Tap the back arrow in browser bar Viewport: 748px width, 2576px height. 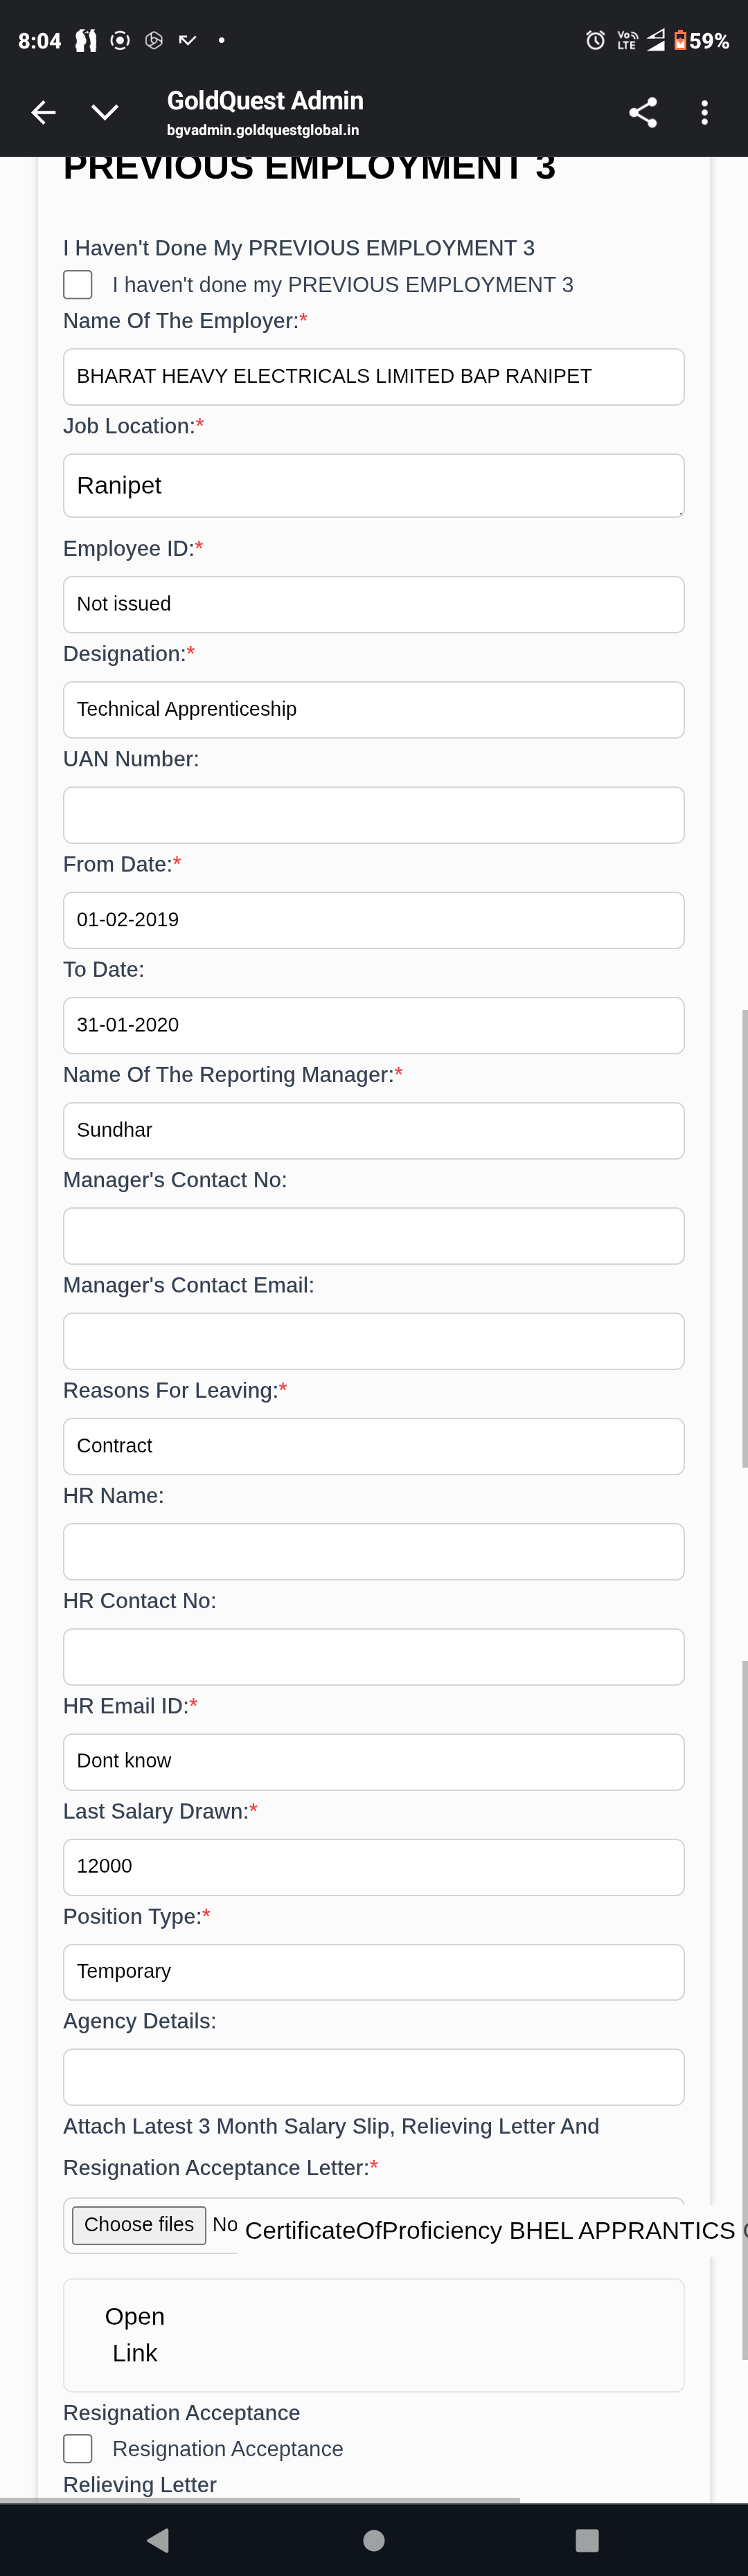coord(43,113)
